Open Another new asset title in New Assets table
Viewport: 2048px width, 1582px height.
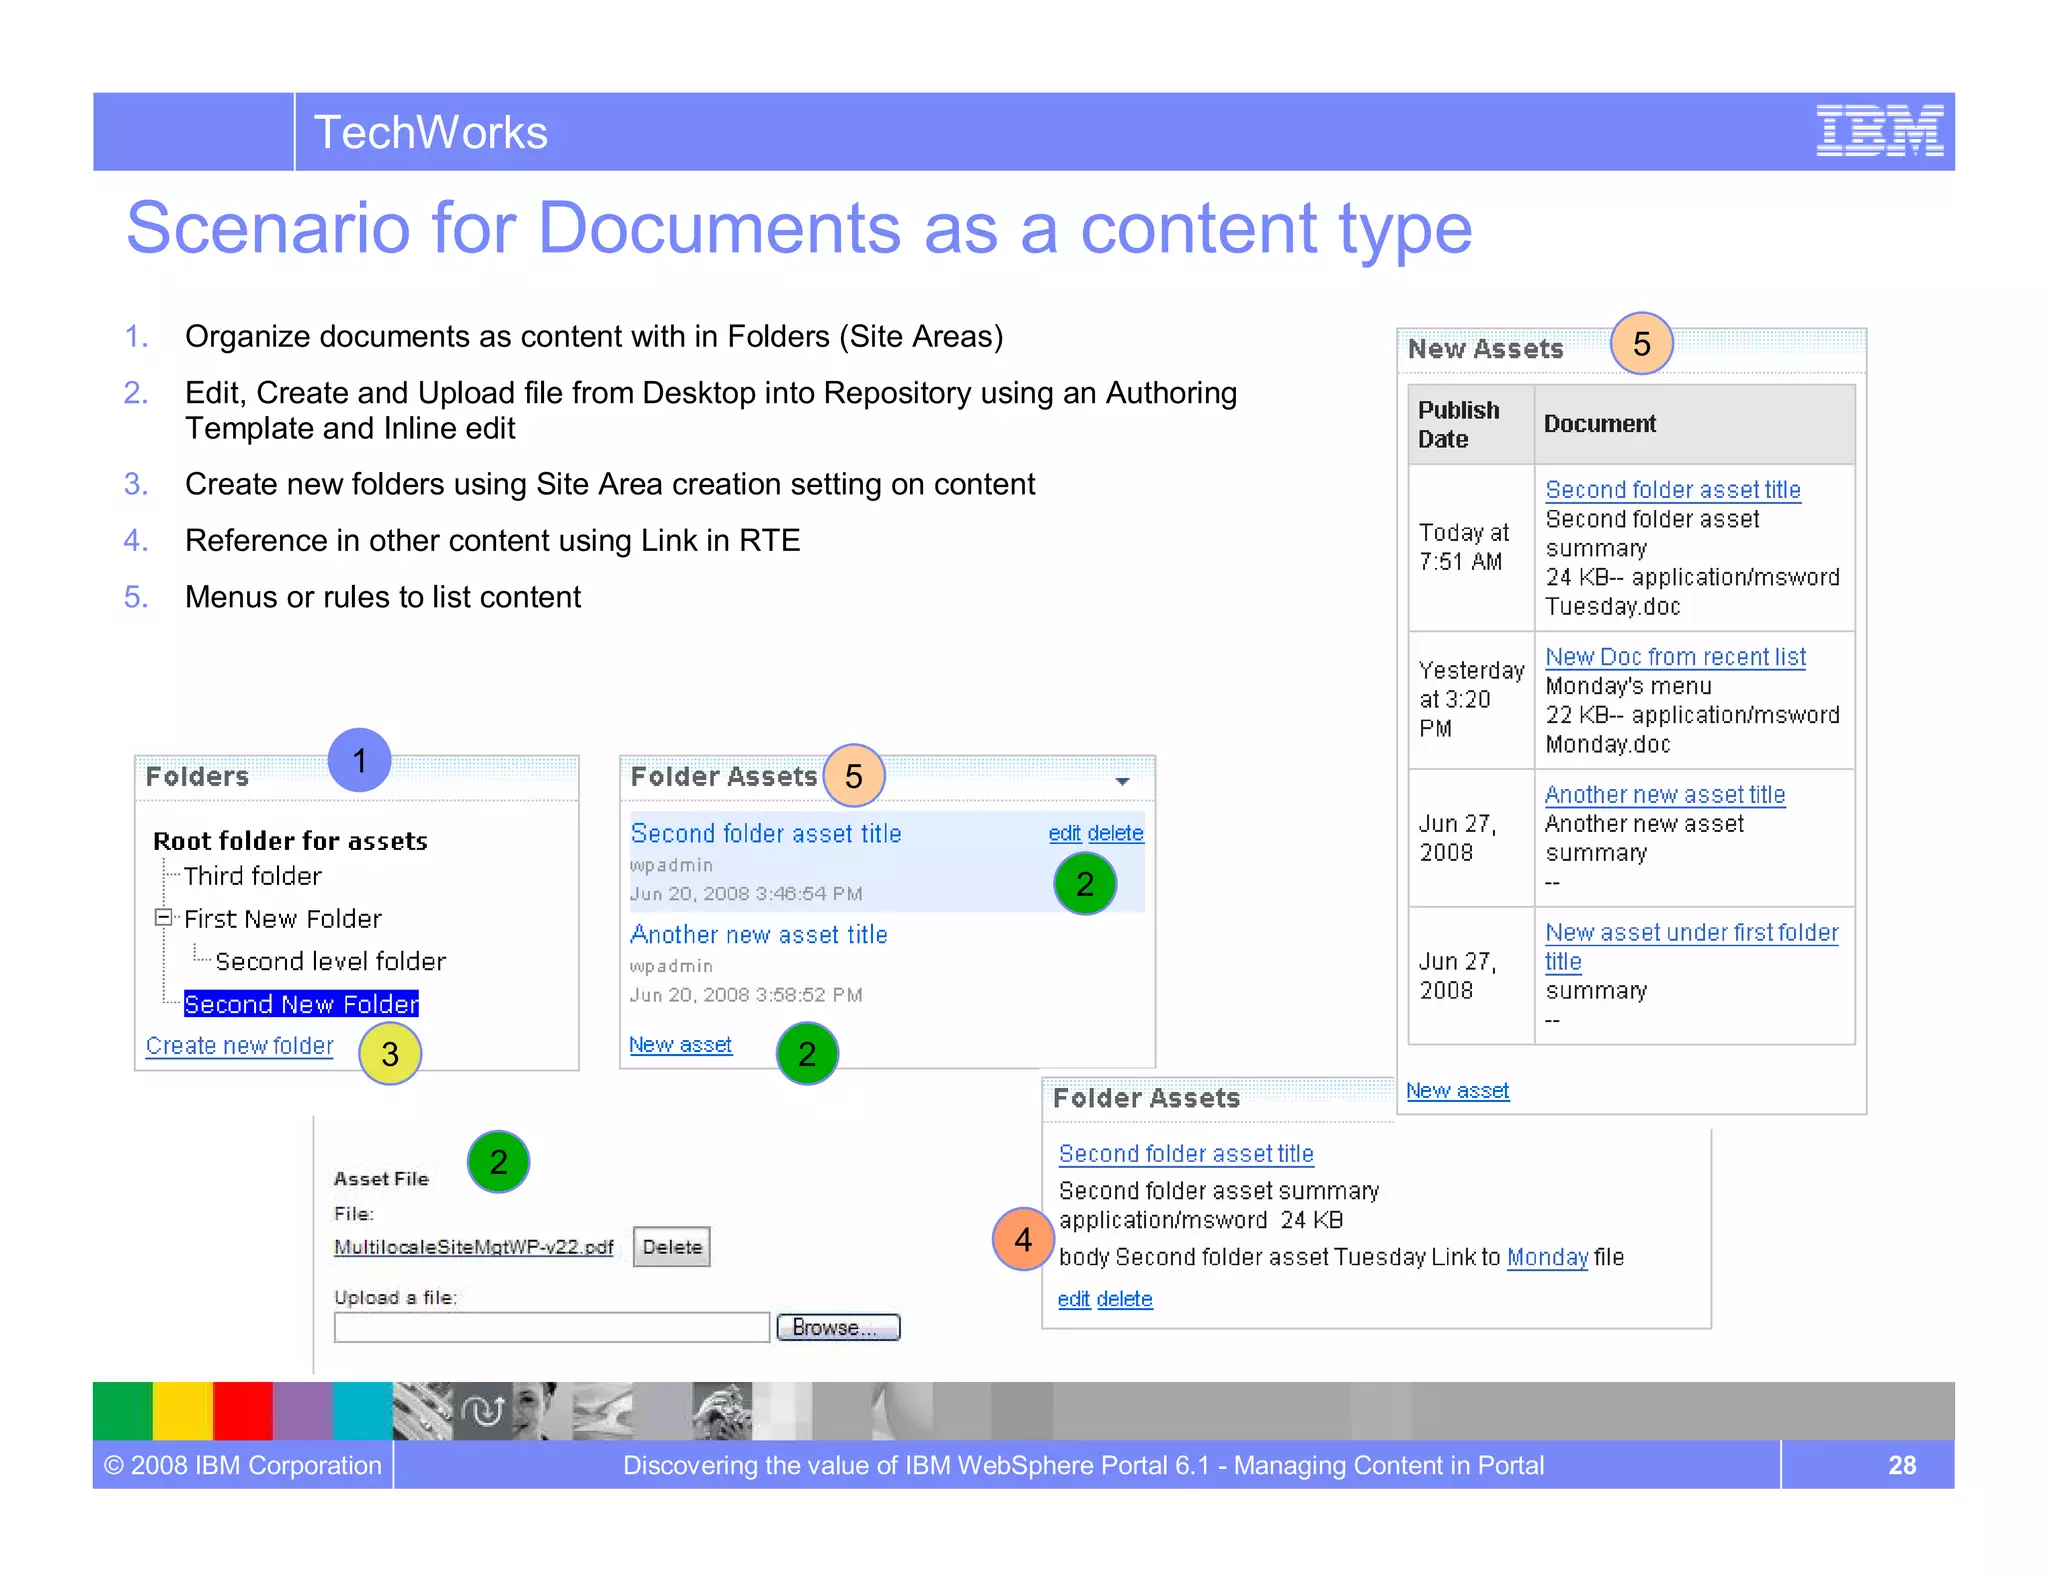1665,795
